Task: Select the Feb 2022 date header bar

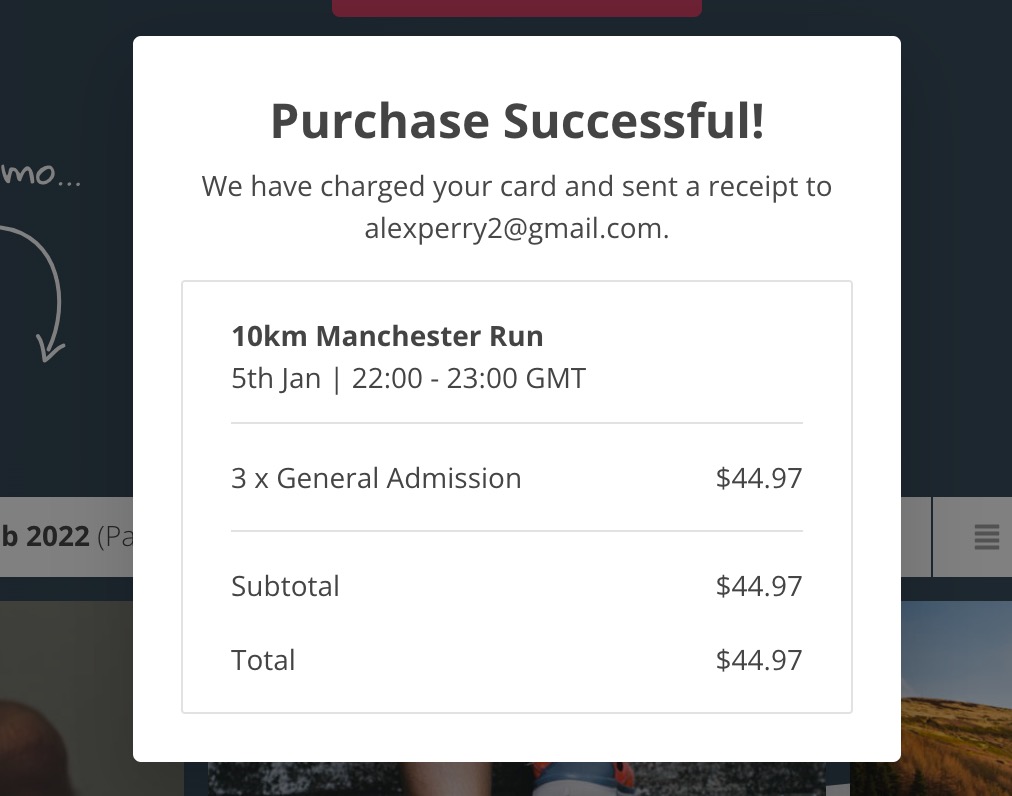Action: 66,536
